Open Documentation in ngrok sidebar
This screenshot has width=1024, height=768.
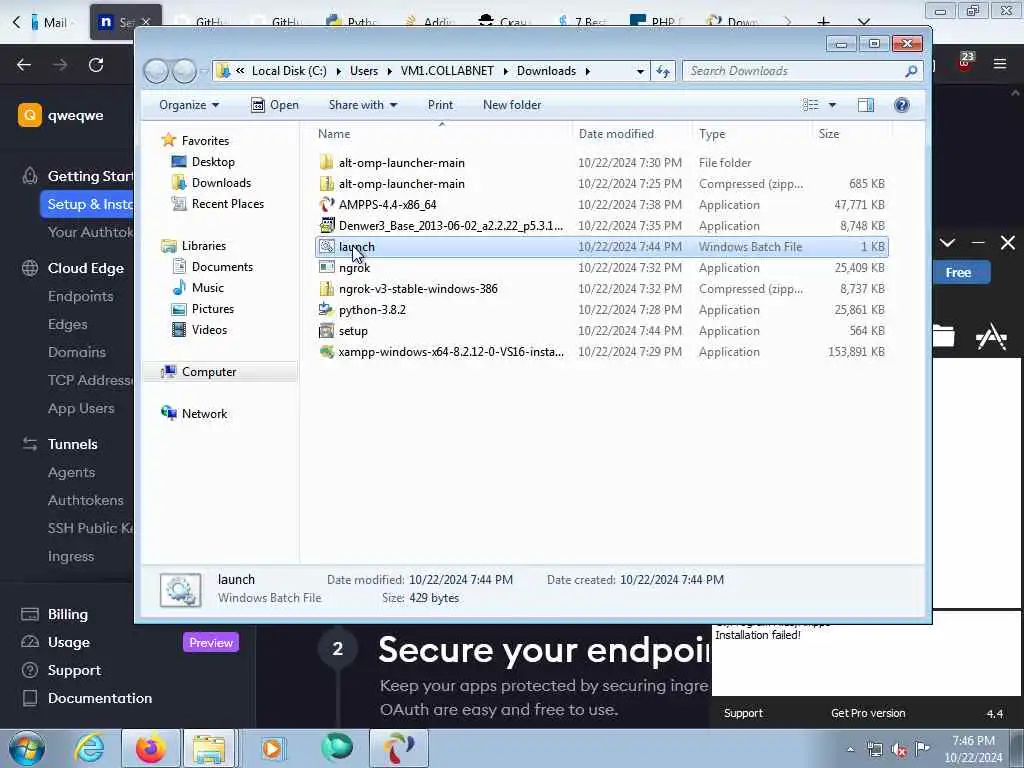(100, 698)
